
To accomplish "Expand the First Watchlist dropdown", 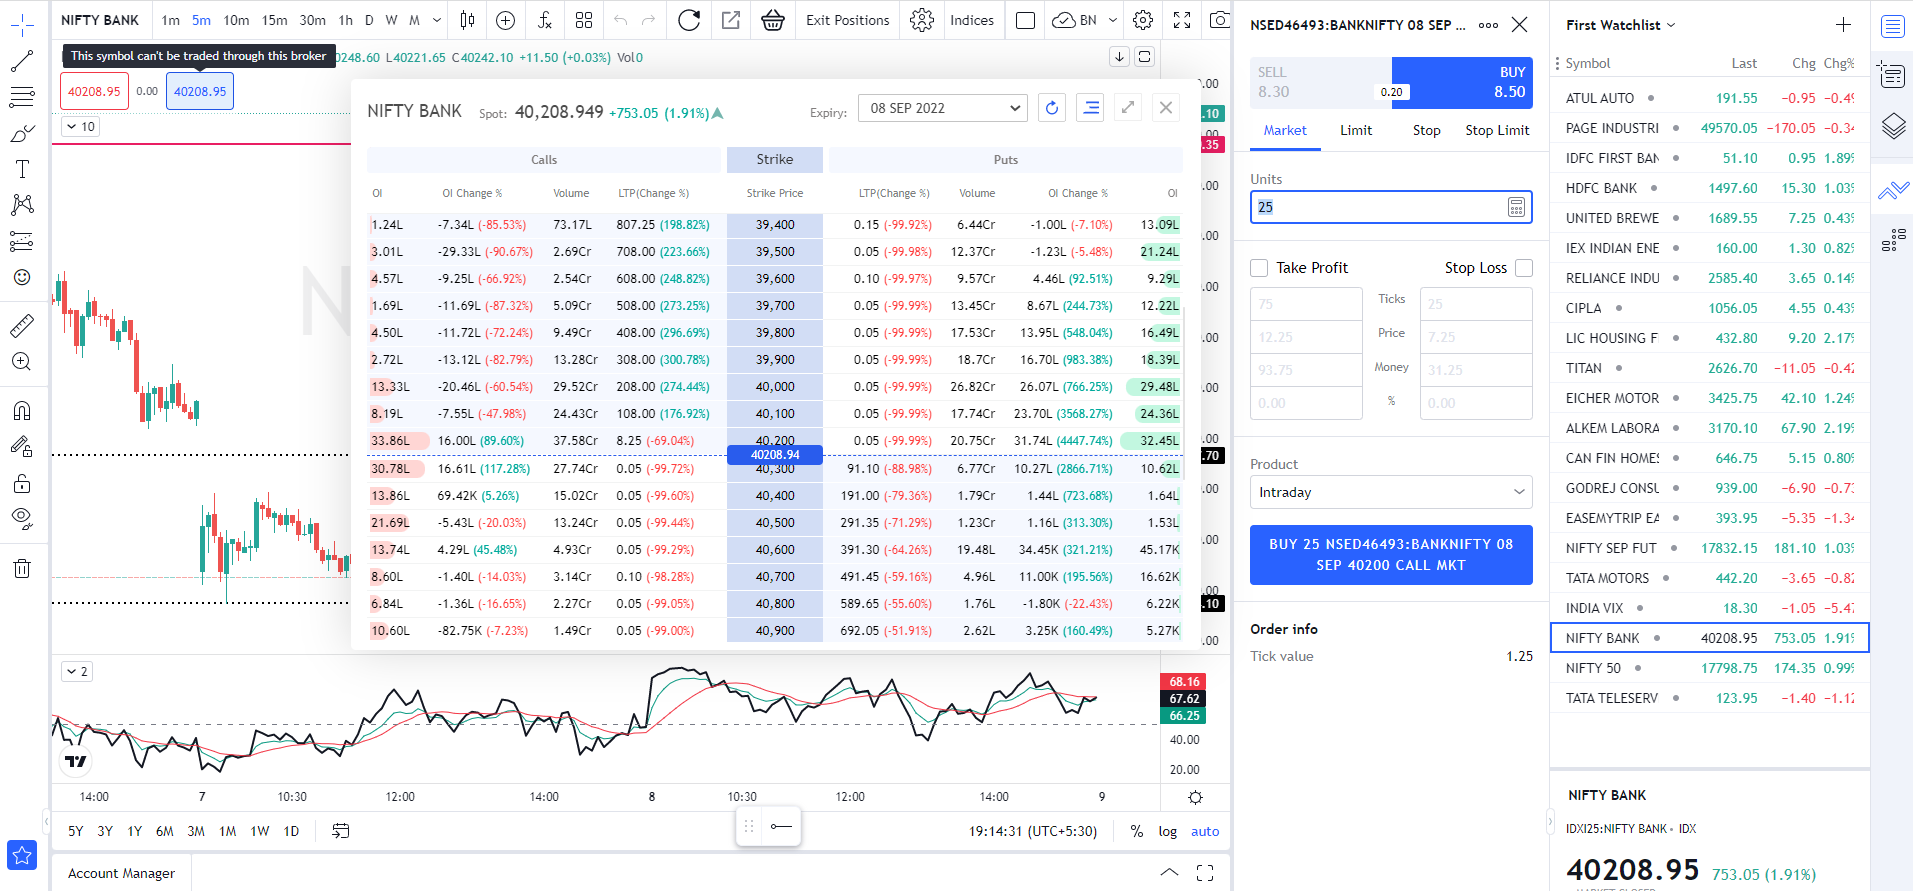I will click(1620, 25).
